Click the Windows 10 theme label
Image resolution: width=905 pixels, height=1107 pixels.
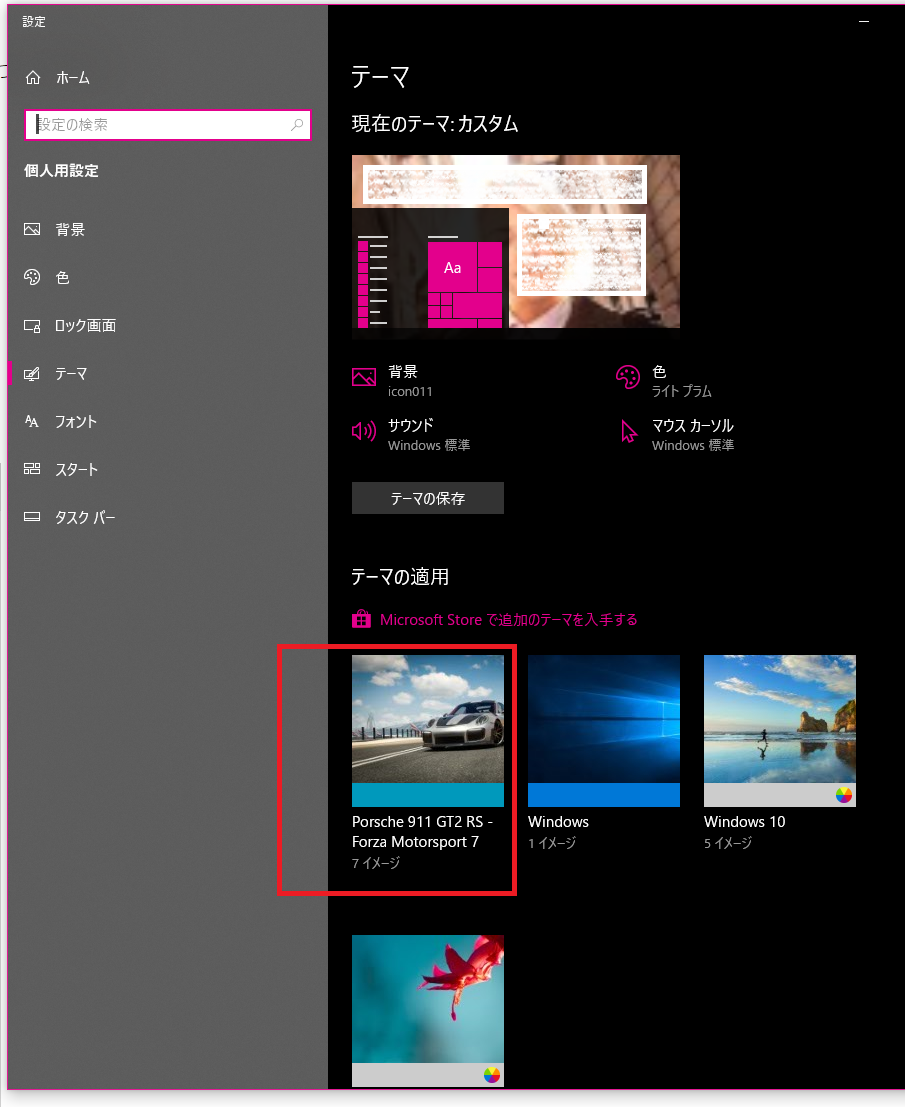coord(744,822)
